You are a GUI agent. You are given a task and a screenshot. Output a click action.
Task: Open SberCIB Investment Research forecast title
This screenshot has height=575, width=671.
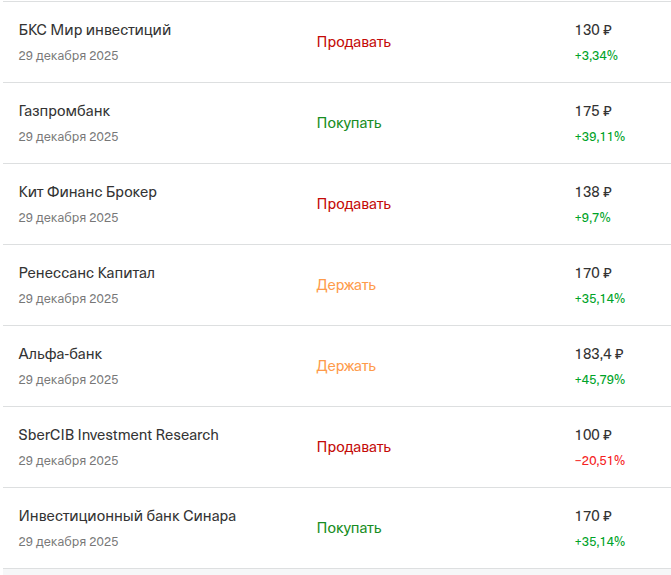[x=119, y=435]
